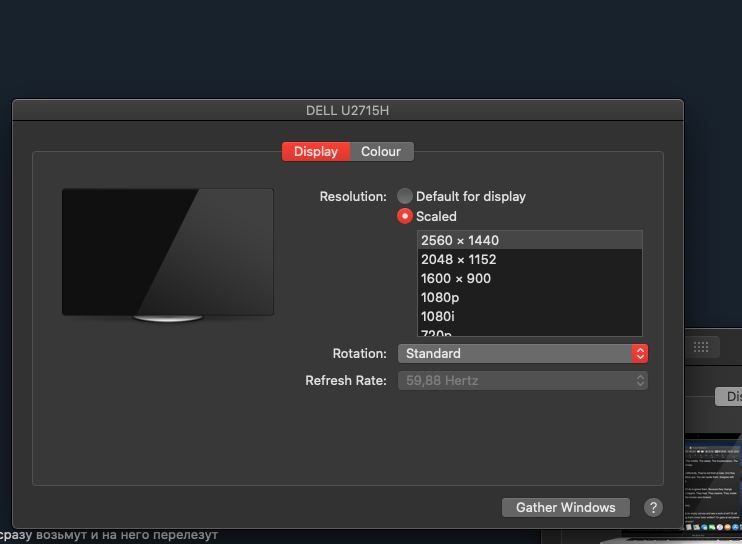
Task: Click the Gather Windows button
Action: coord(565,507)
